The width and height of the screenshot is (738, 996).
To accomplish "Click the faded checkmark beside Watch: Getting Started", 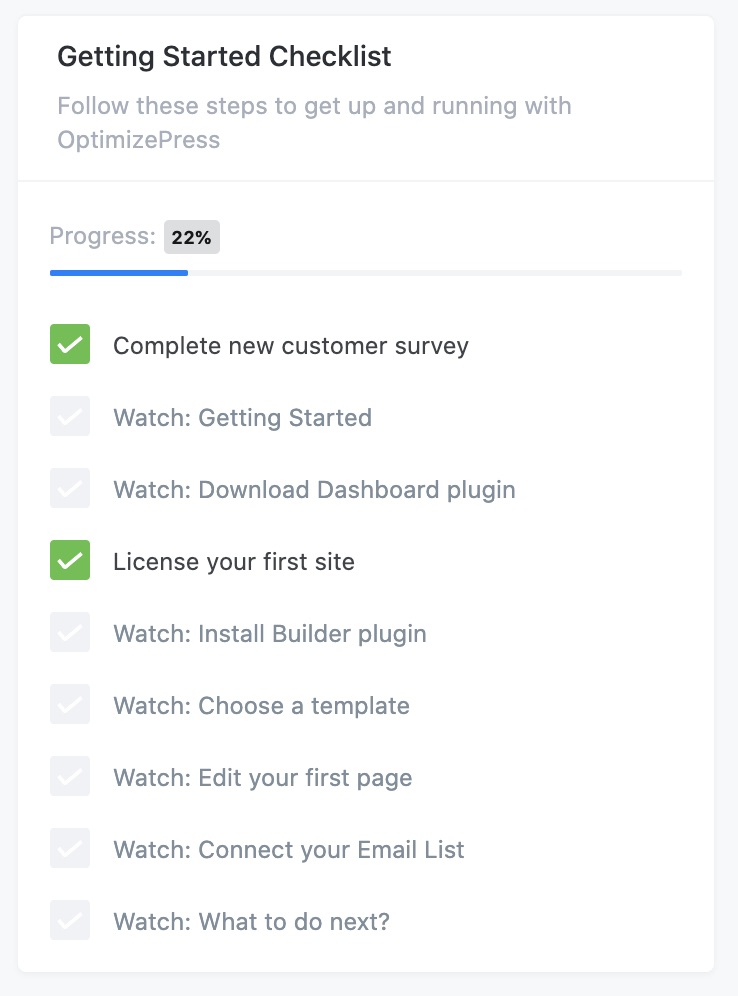I will click(69, 416).
